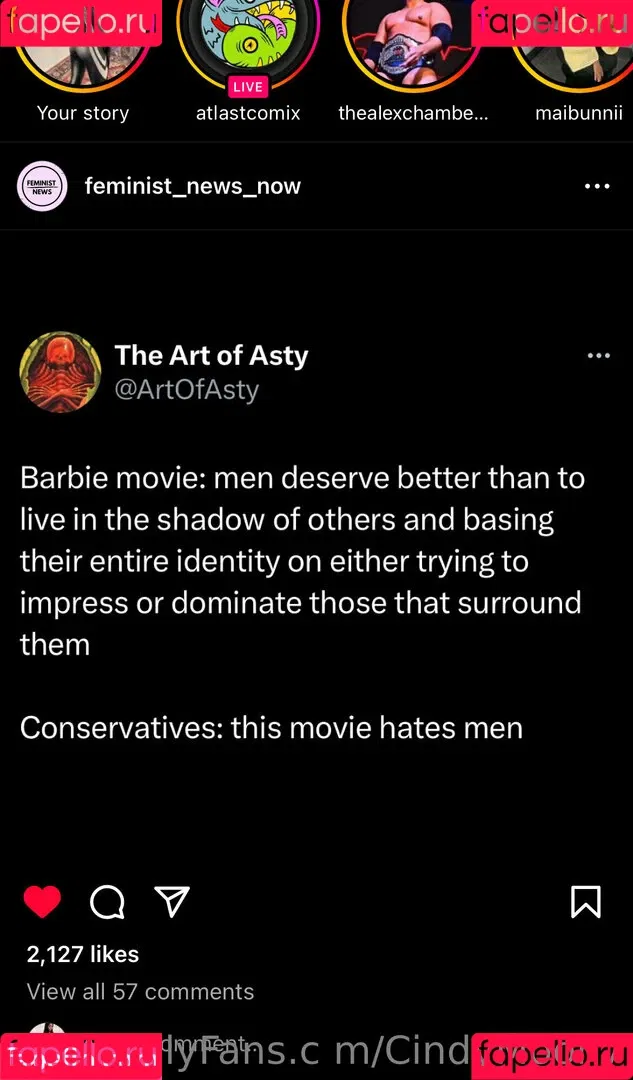The height and width of the screenshot is (1080, 633).
Task: Share post with paper plane icon
Action: pos(172,901)
